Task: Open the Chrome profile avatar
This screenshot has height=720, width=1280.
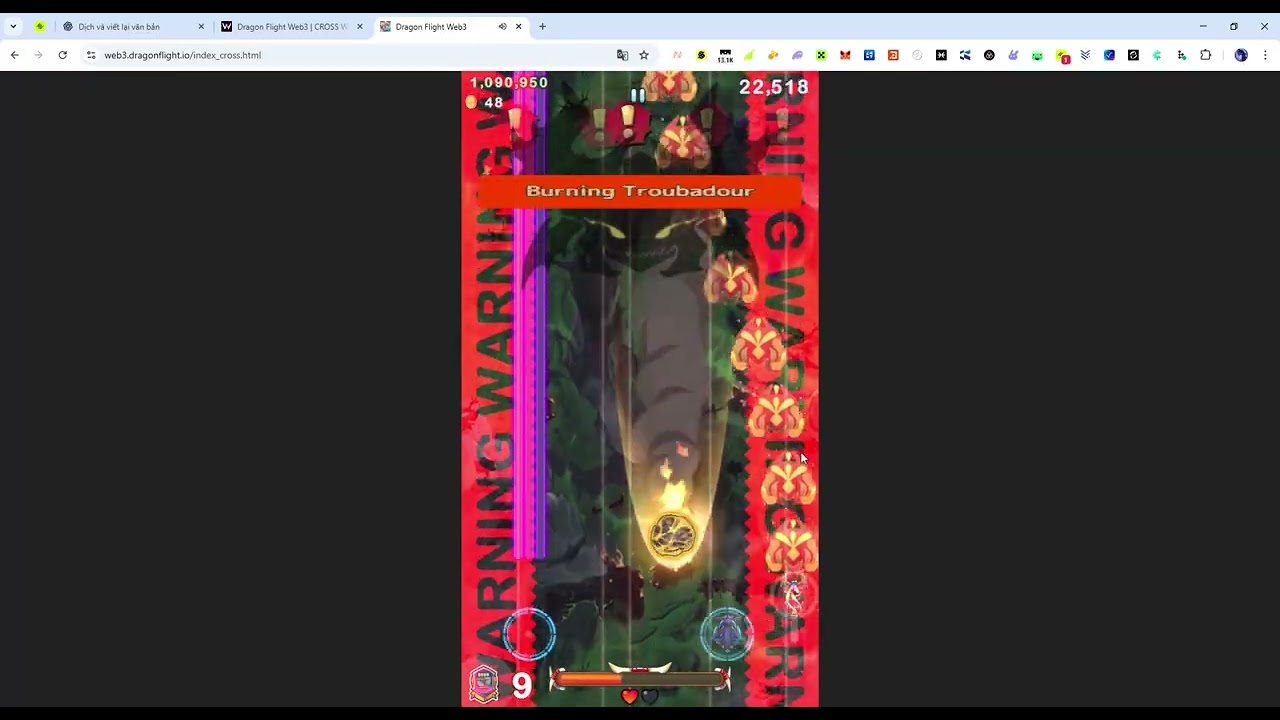Action: (1241, 55)
